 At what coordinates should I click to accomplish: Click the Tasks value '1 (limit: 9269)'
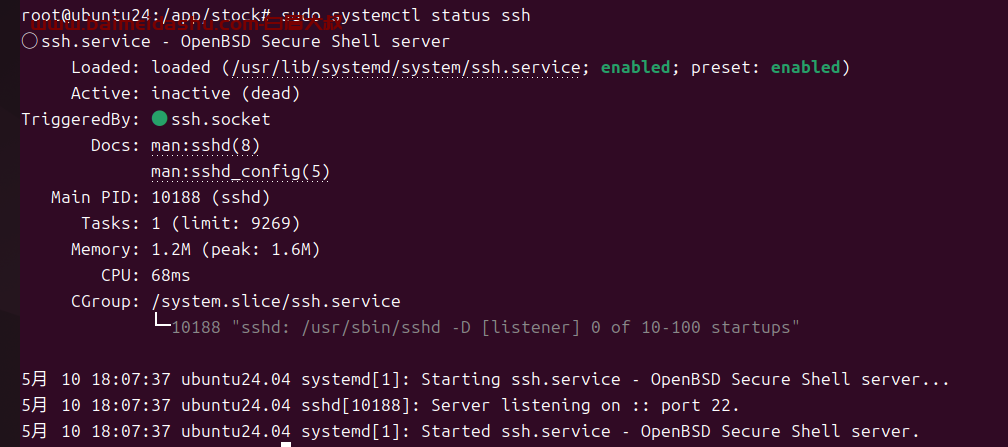click(226, 224)
